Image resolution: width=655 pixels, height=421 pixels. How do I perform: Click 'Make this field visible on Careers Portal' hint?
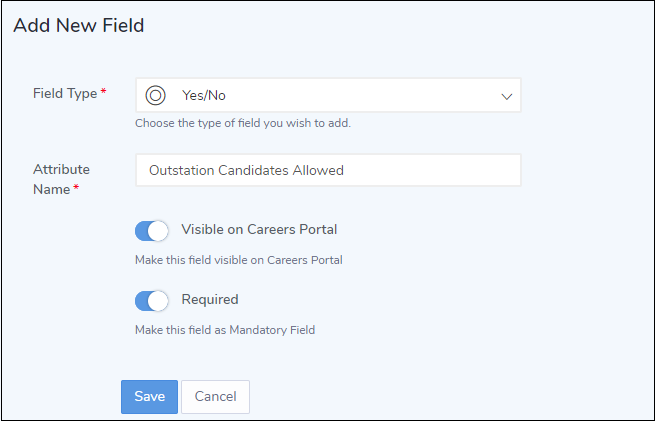point(238,260)
